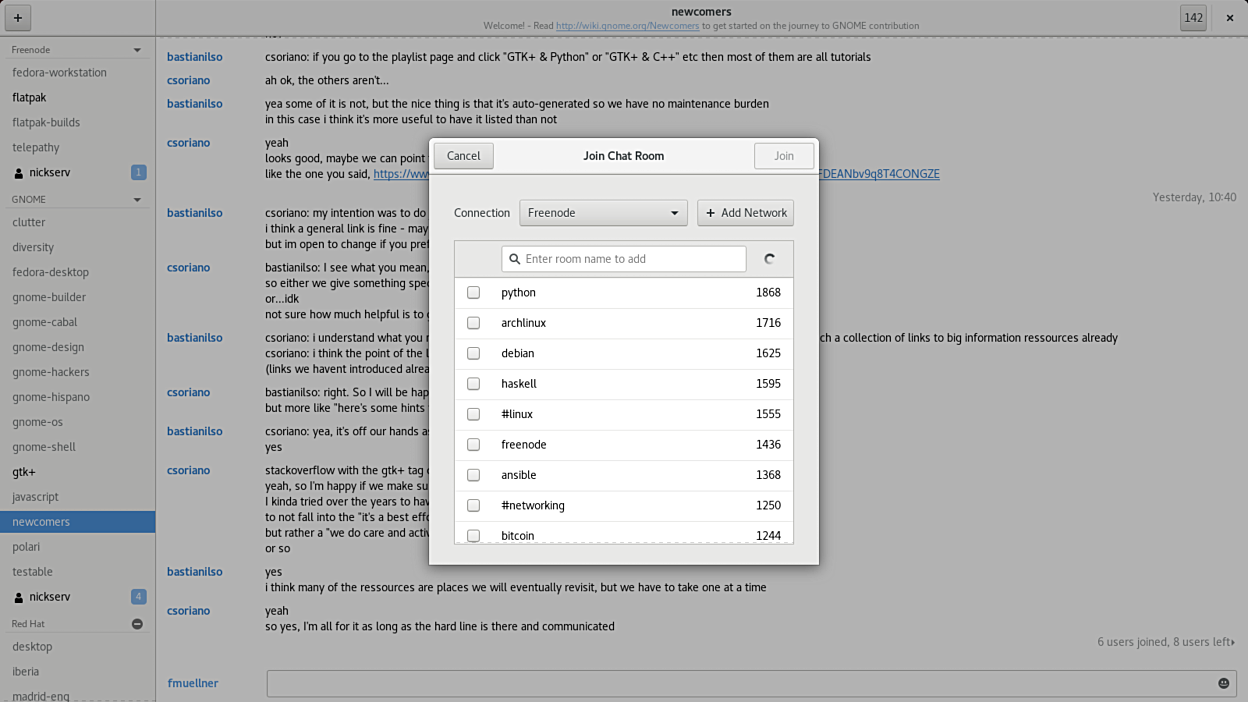This screenshot has height=702, width=1248.
Task: Open nickserv private chat under GNOME
Action: 50,597
